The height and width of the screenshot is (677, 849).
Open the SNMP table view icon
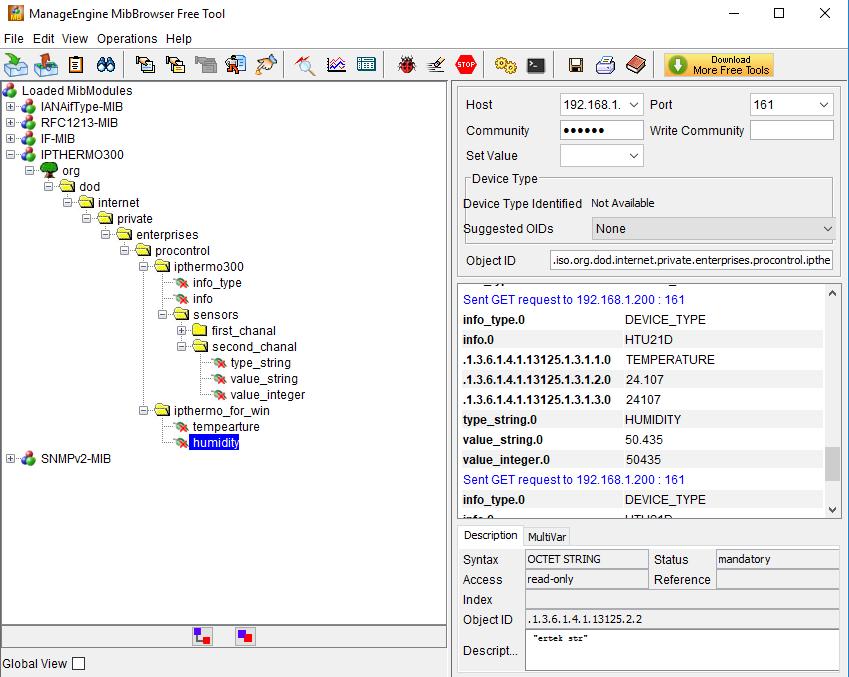[367, 65]
